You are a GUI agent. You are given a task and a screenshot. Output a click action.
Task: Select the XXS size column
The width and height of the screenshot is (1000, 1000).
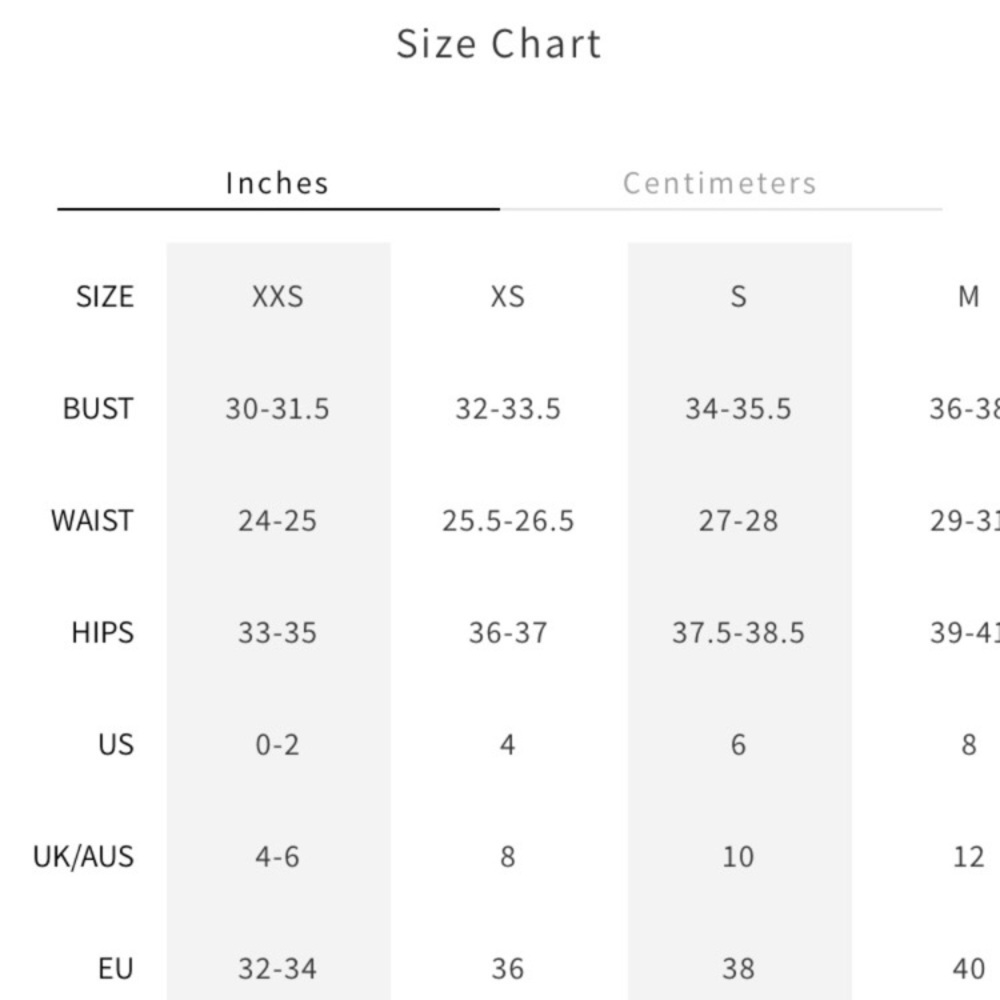tap(278, 297)
